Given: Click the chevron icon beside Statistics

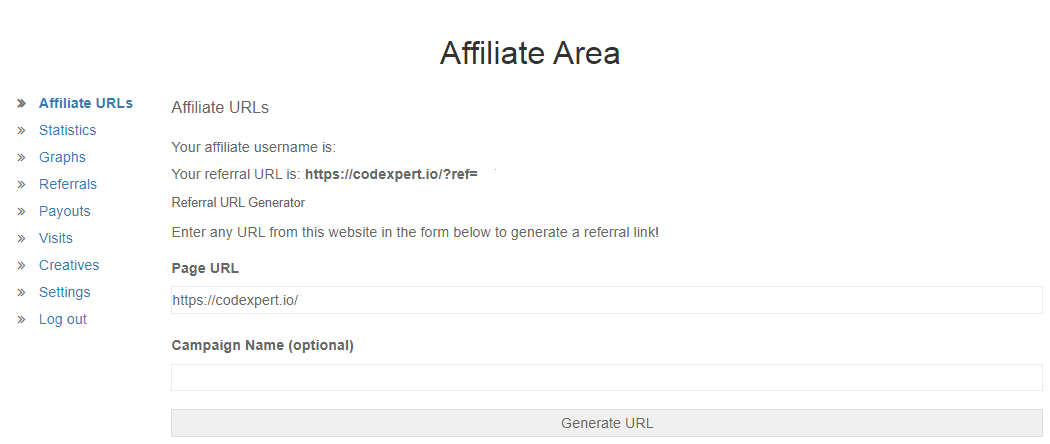Looking at the screenshot, I should [22, 130].
